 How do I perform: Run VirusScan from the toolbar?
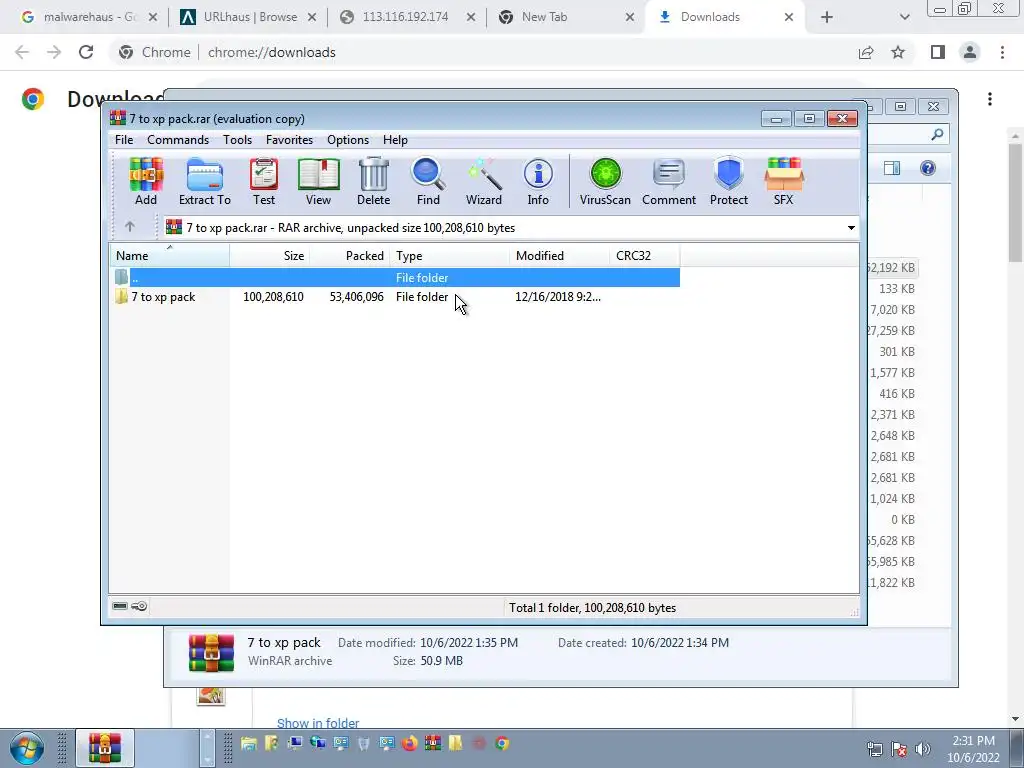pyautogui.click(x=605, y=182)
